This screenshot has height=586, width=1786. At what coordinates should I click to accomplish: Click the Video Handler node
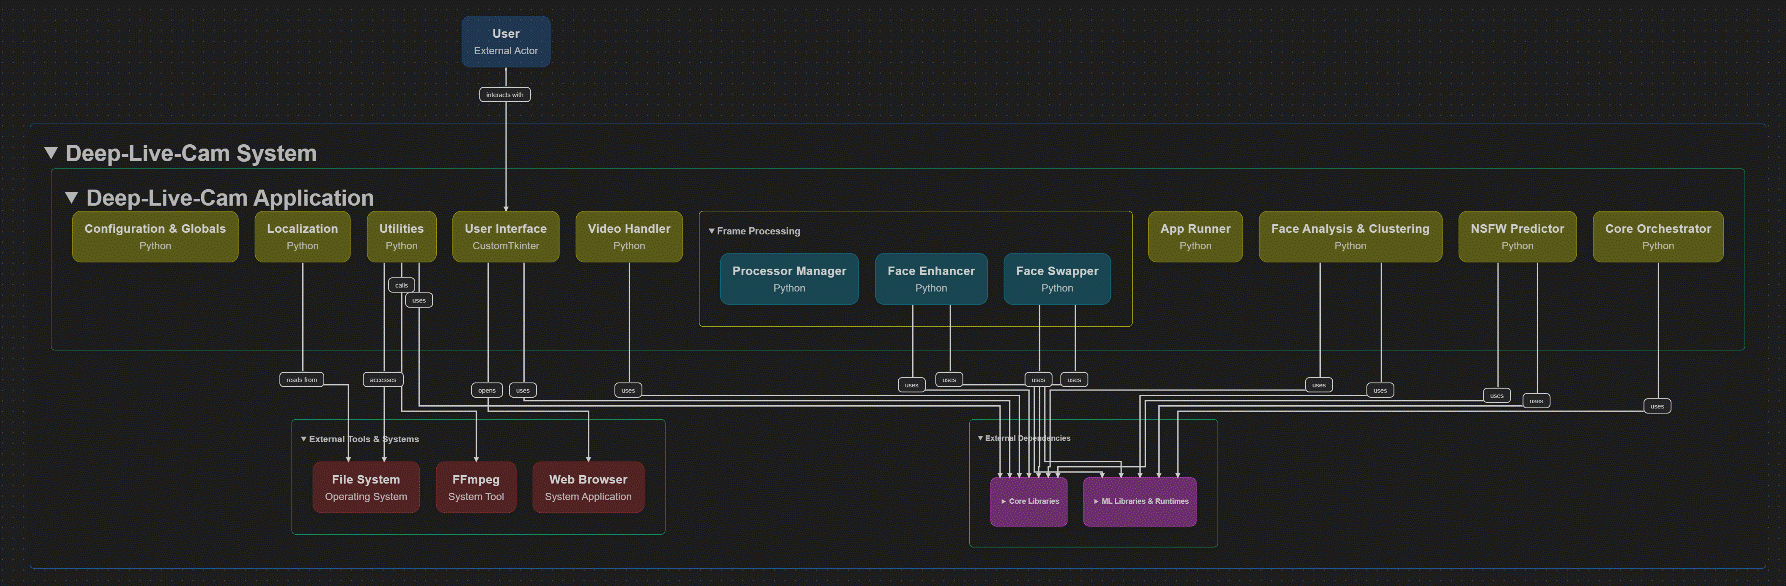point(629,236)
